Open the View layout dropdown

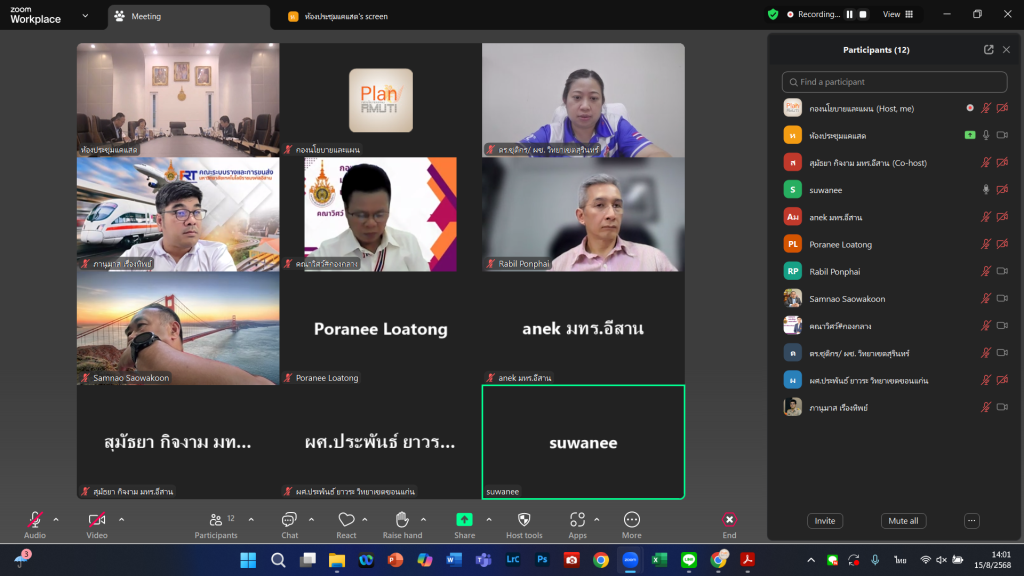pos(897,15)
